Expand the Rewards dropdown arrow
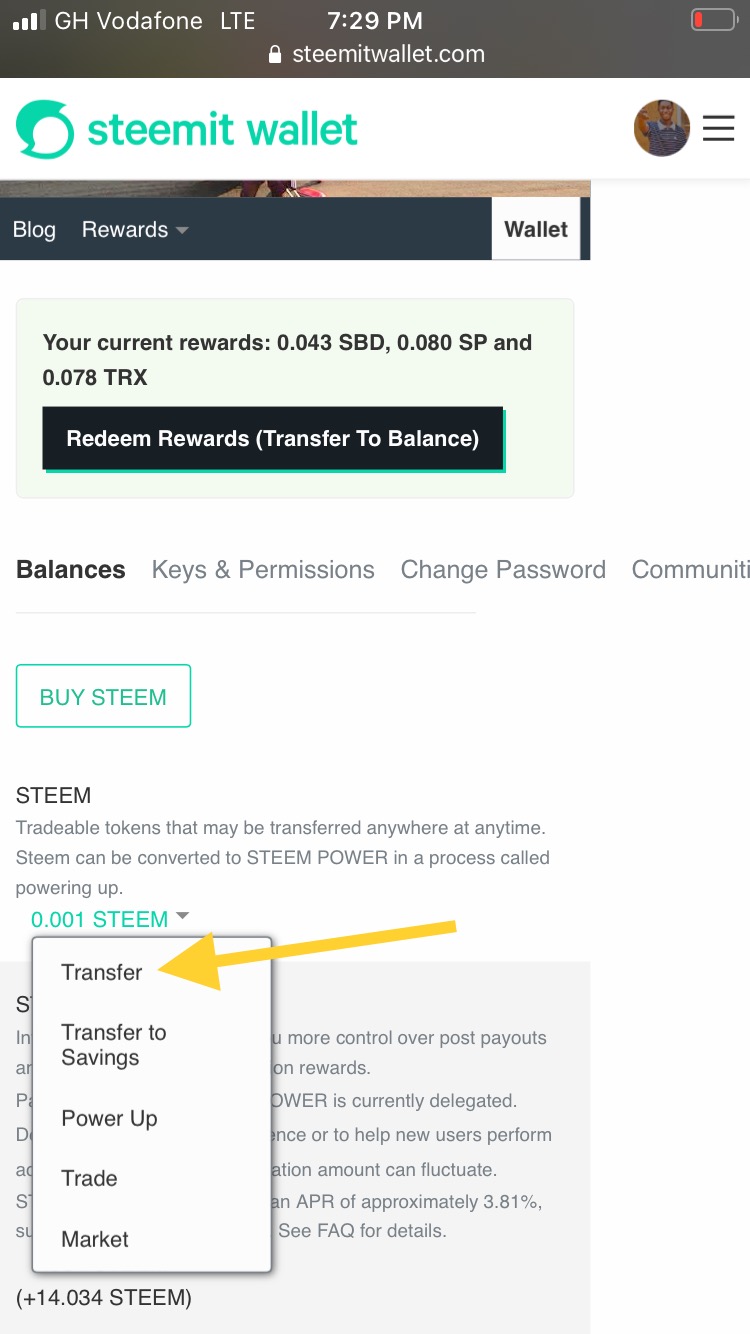Viewport: 750px width, 1334px height. tap(182, 230)
